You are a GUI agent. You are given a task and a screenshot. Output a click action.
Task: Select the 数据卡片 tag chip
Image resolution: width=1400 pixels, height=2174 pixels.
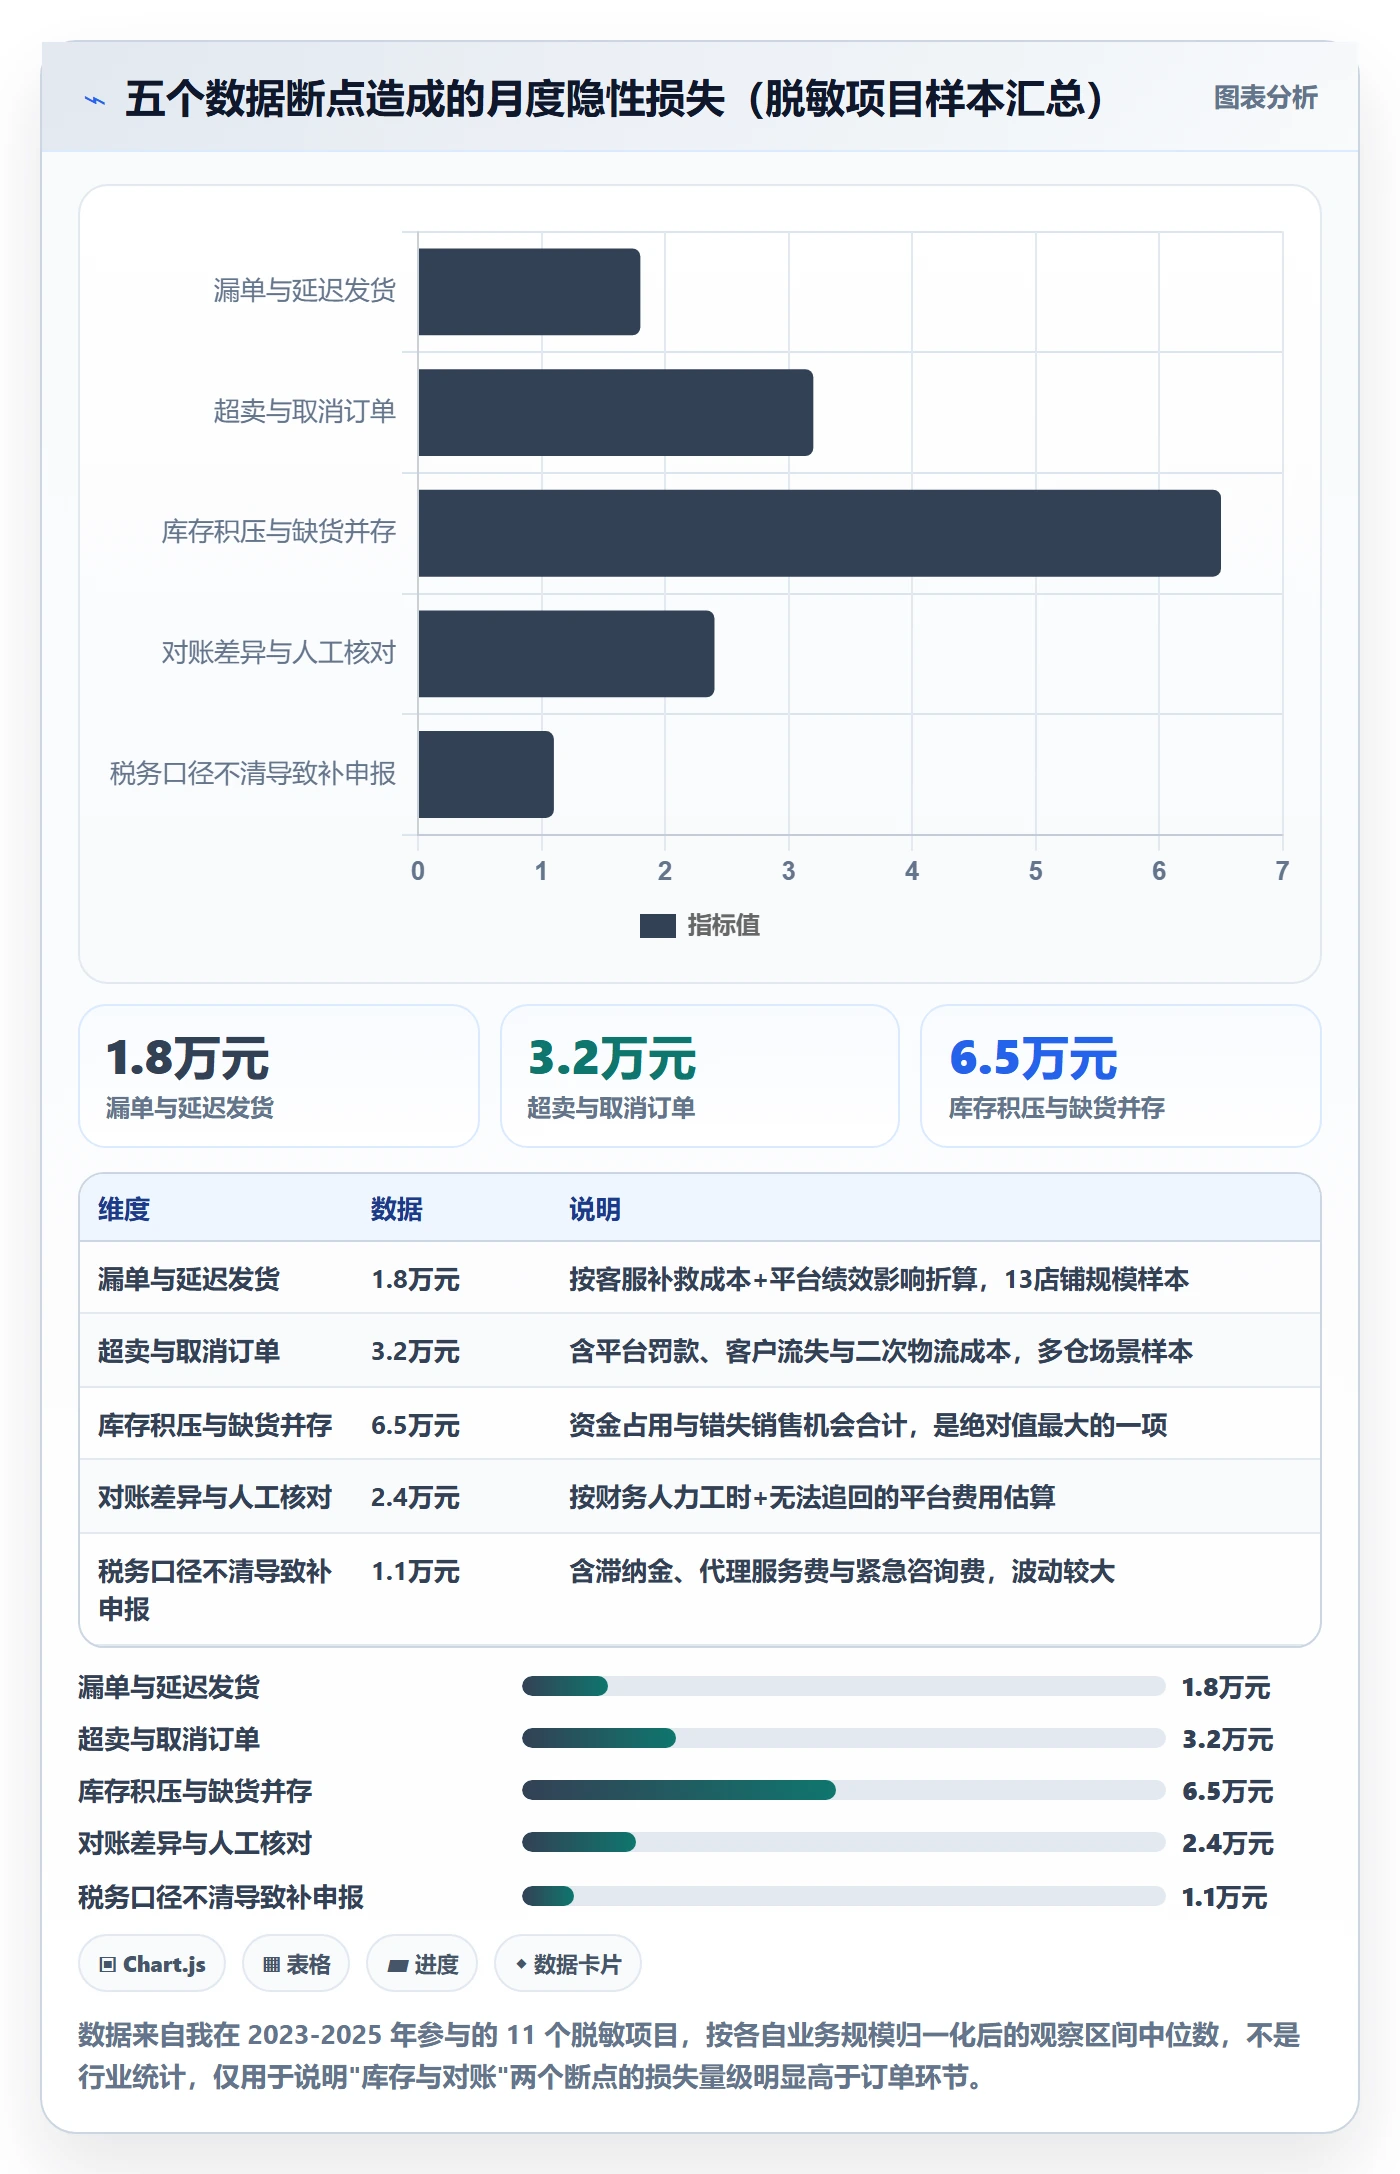(x=568, y=1964)
